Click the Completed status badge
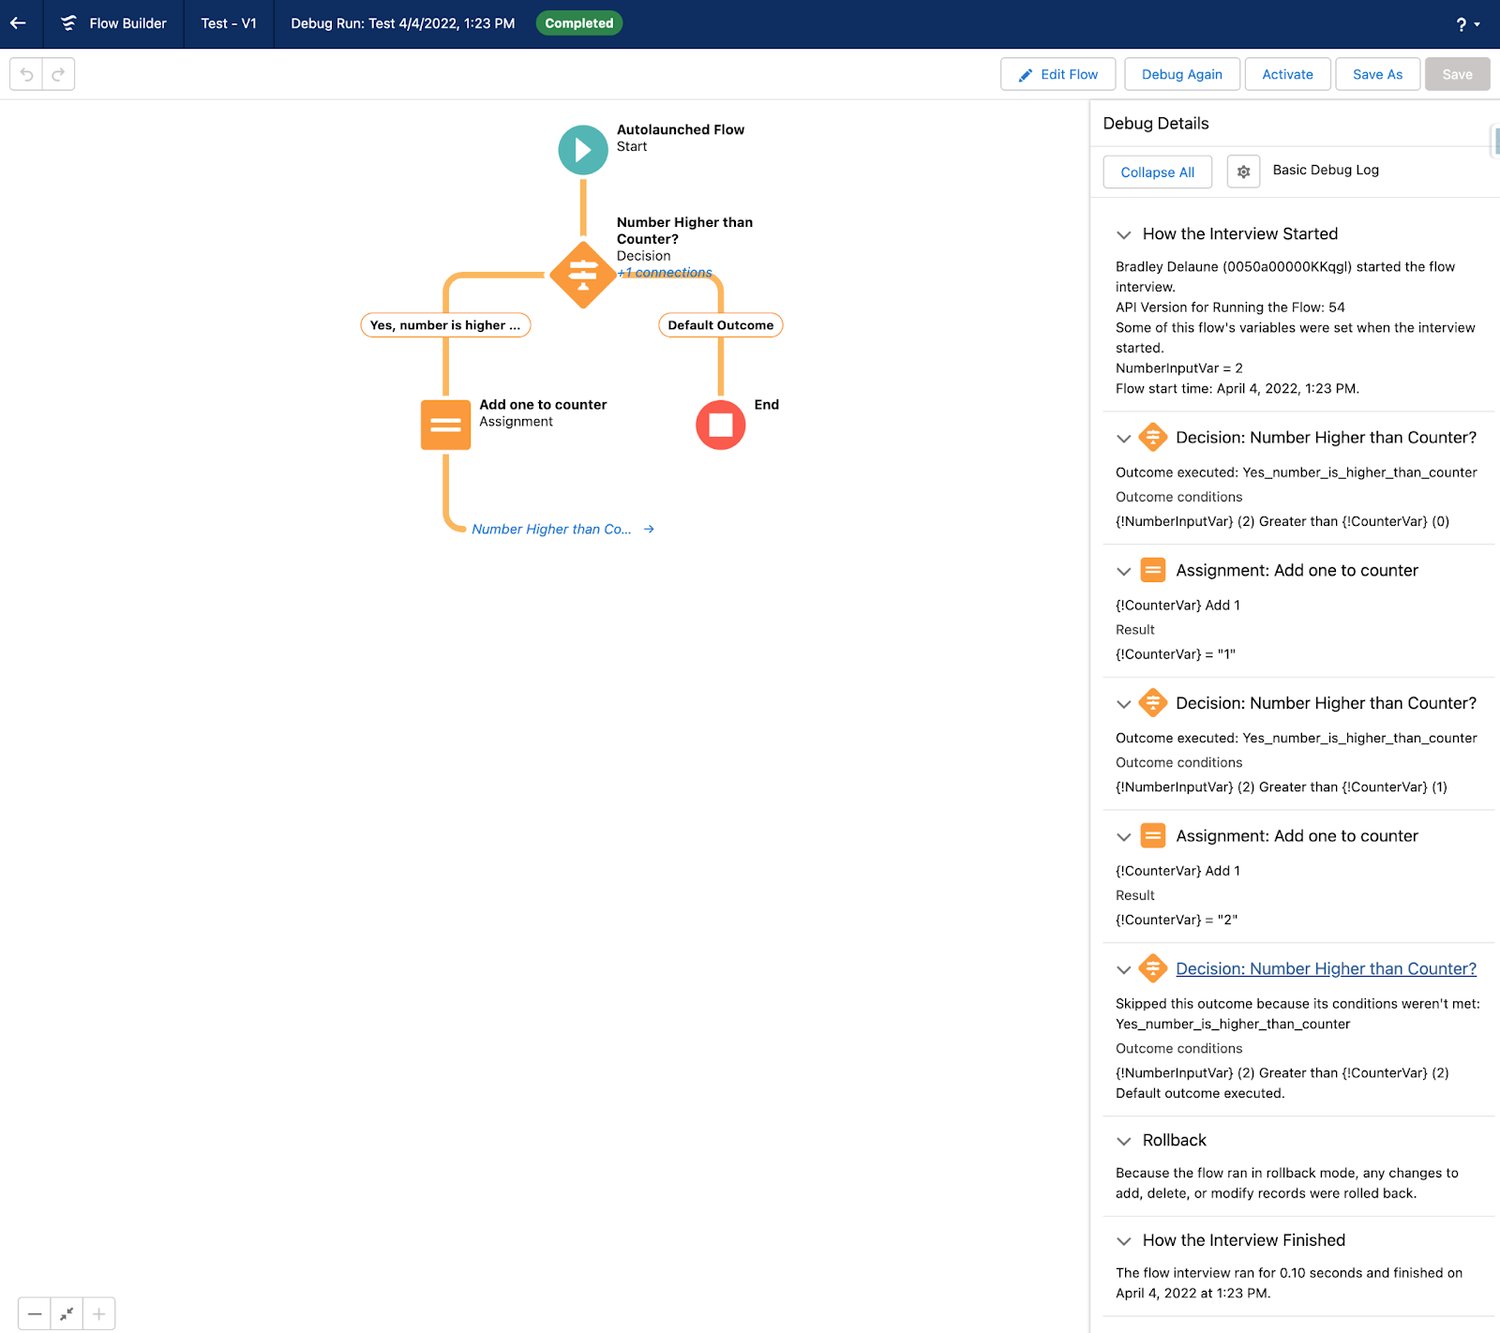 pos(578,22)
